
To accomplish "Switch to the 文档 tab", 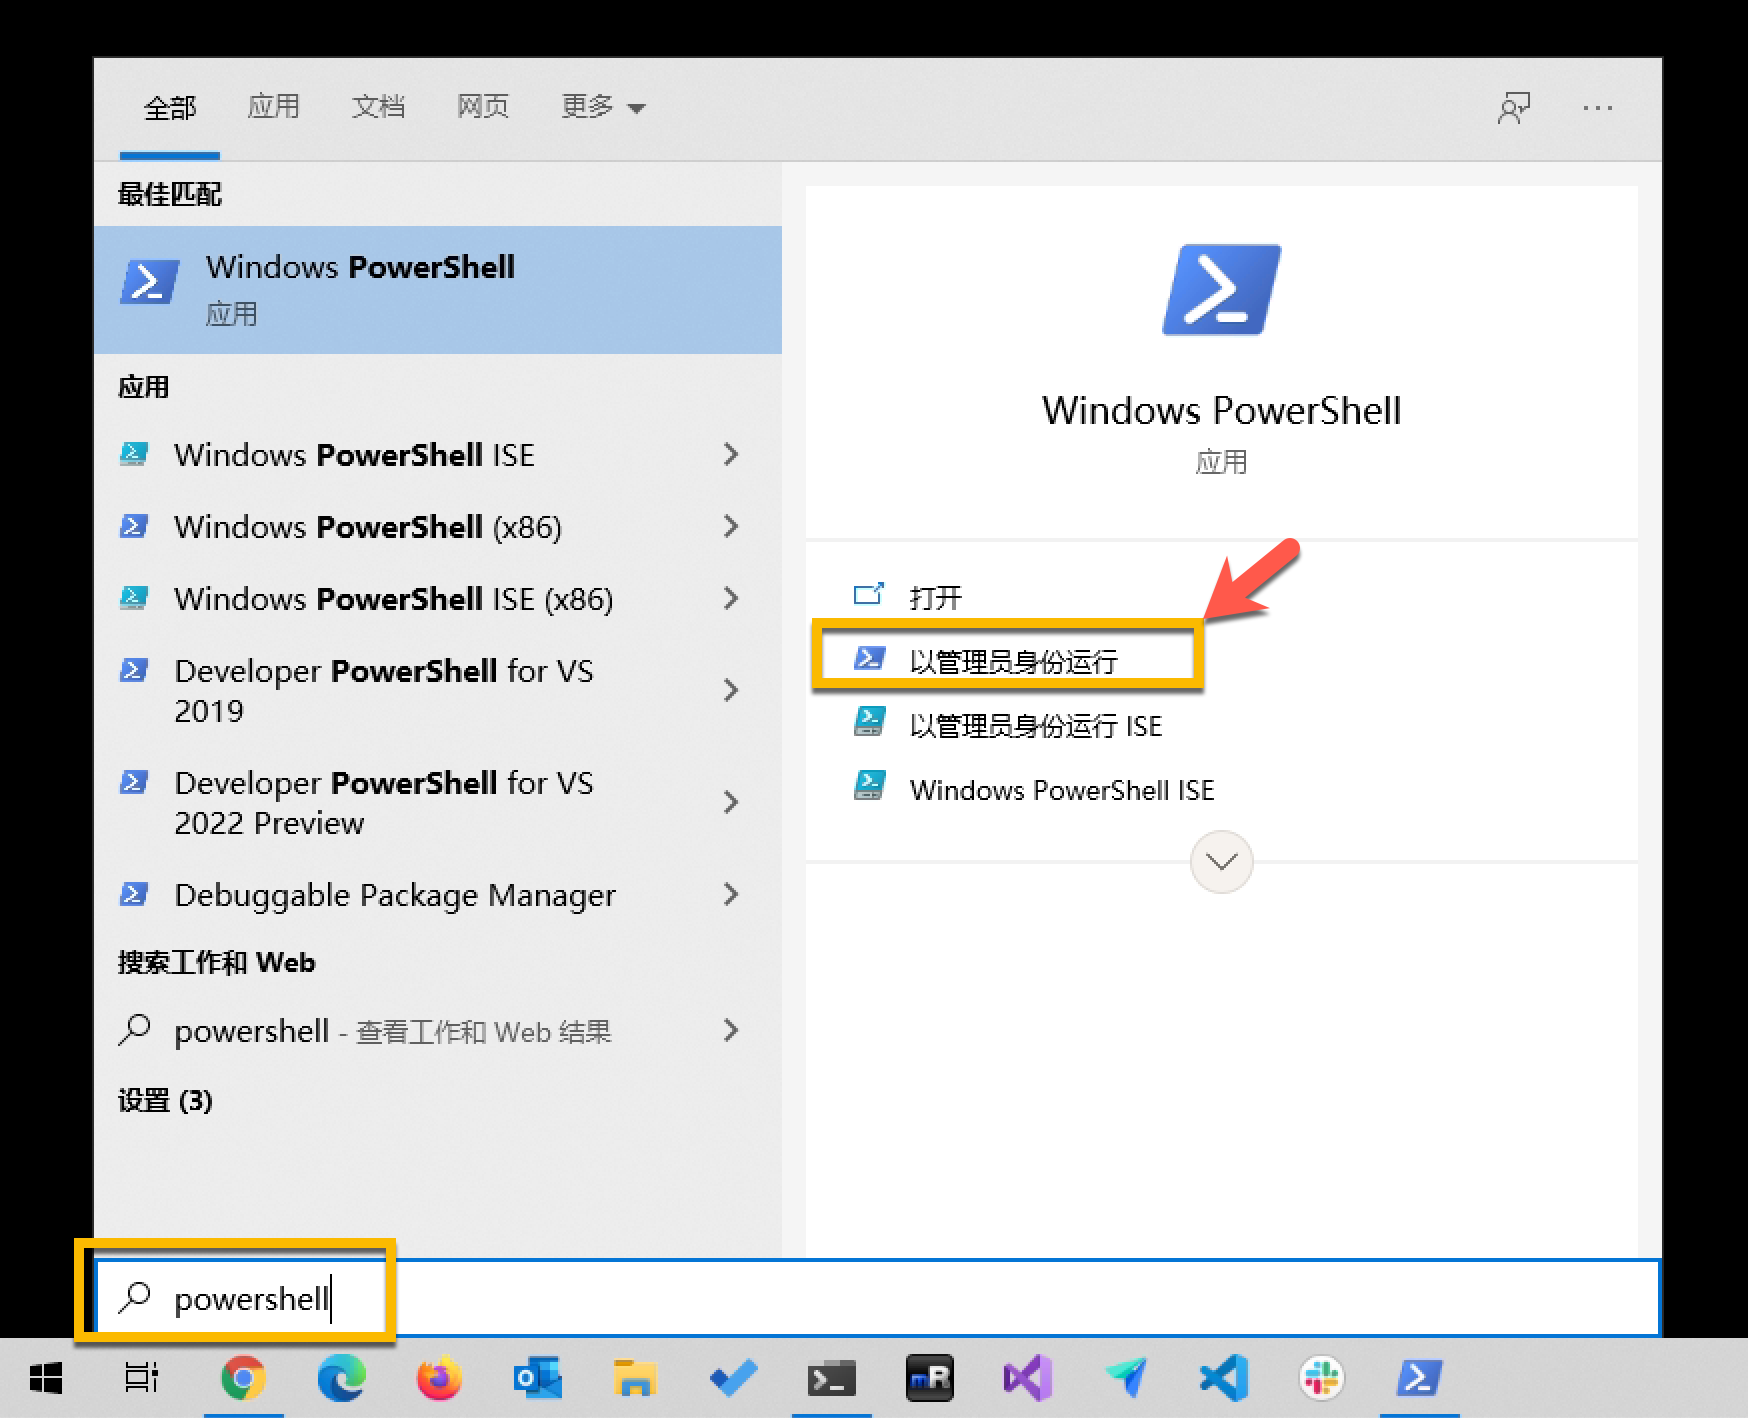I will tap(378, 106).
